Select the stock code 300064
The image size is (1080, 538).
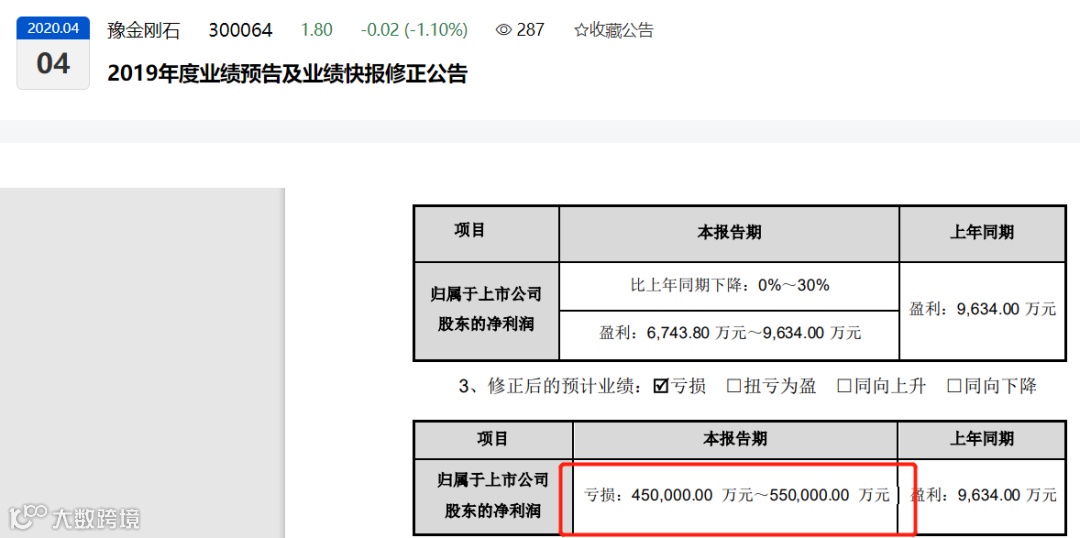tap(240, 30)
